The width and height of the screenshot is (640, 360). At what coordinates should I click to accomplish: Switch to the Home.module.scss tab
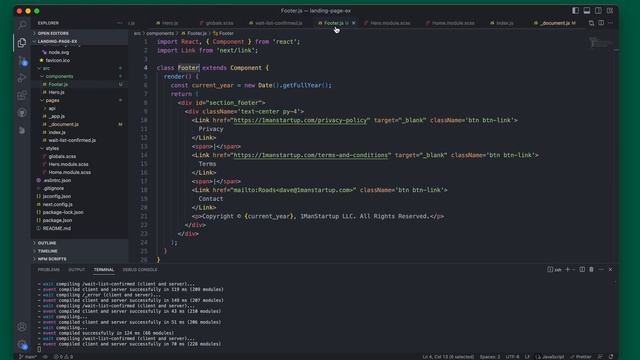[450, 23]
